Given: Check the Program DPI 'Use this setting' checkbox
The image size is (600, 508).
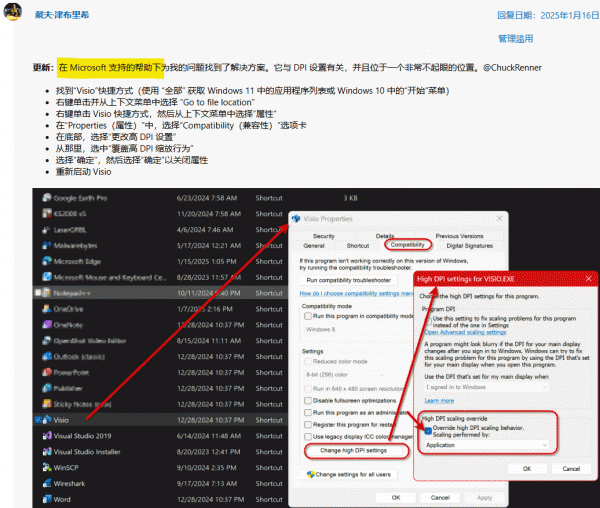Looking at the screenshot, I should pos(428,322).
